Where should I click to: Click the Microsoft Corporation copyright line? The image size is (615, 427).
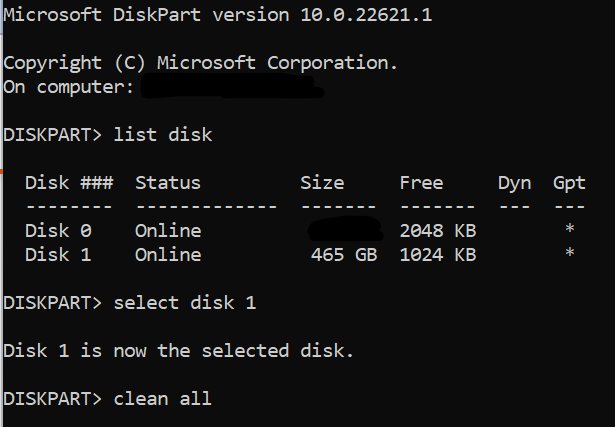pyautogui.click(x=200, y=62)
